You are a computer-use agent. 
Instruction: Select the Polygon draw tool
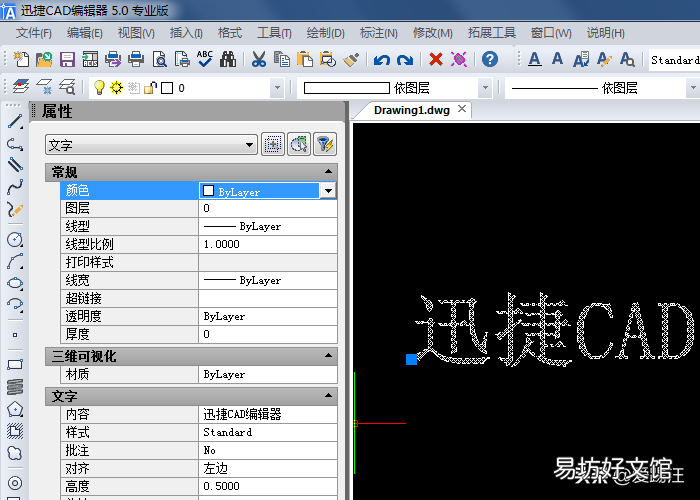pos(15,409)
